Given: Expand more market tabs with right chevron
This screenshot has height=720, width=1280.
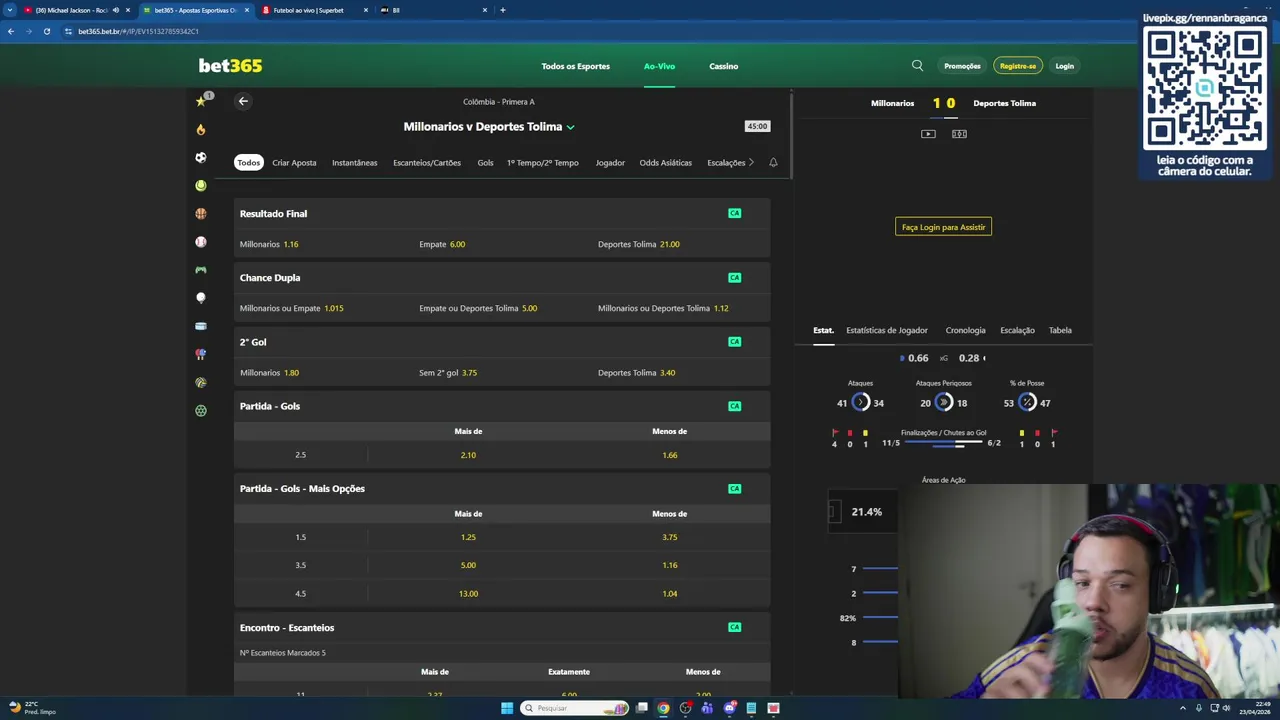Looking at the screenshot, I should (751, 162).
